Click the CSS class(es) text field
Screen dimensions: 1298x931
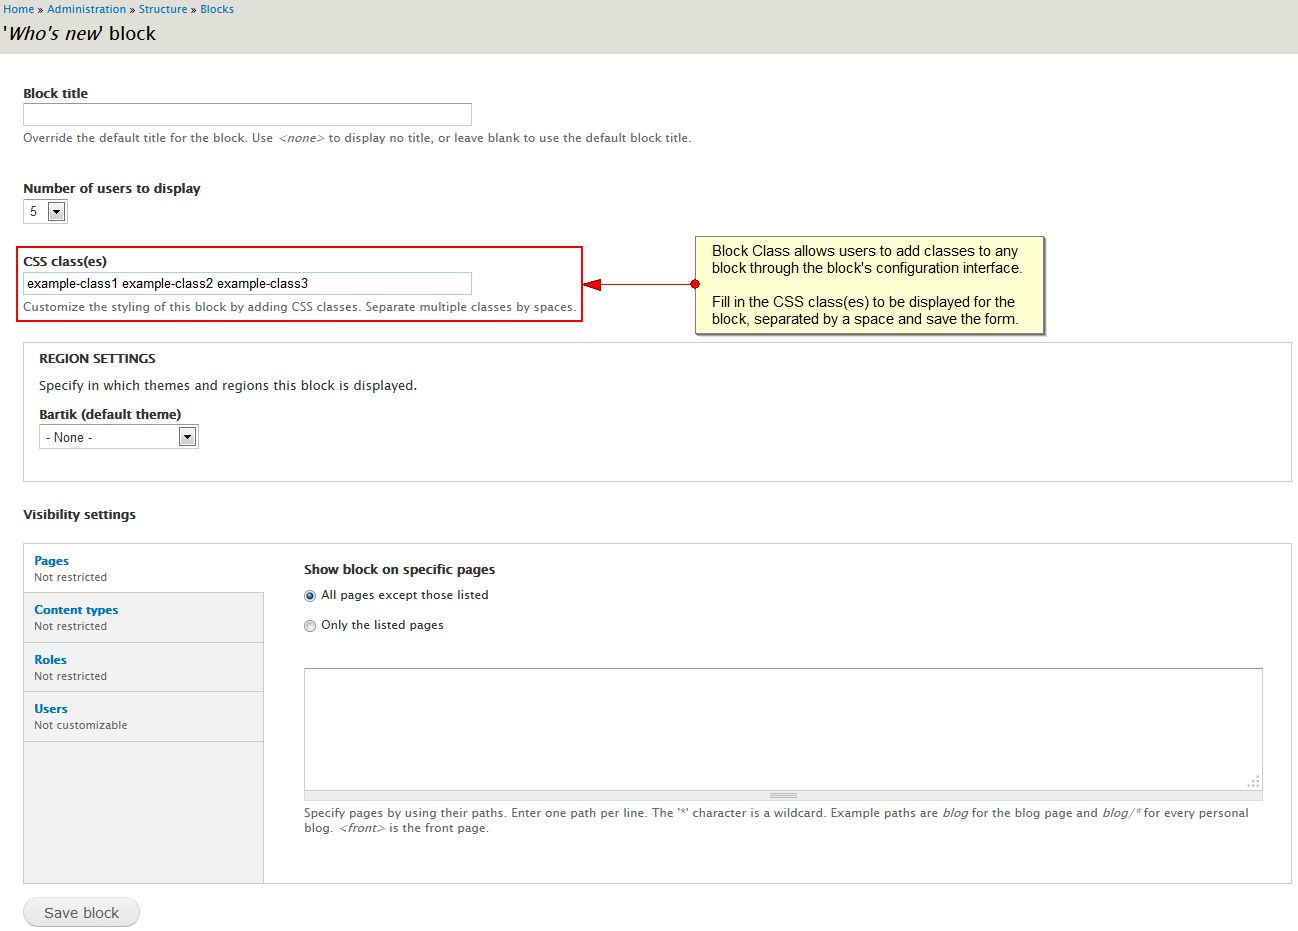coord(247,283)
